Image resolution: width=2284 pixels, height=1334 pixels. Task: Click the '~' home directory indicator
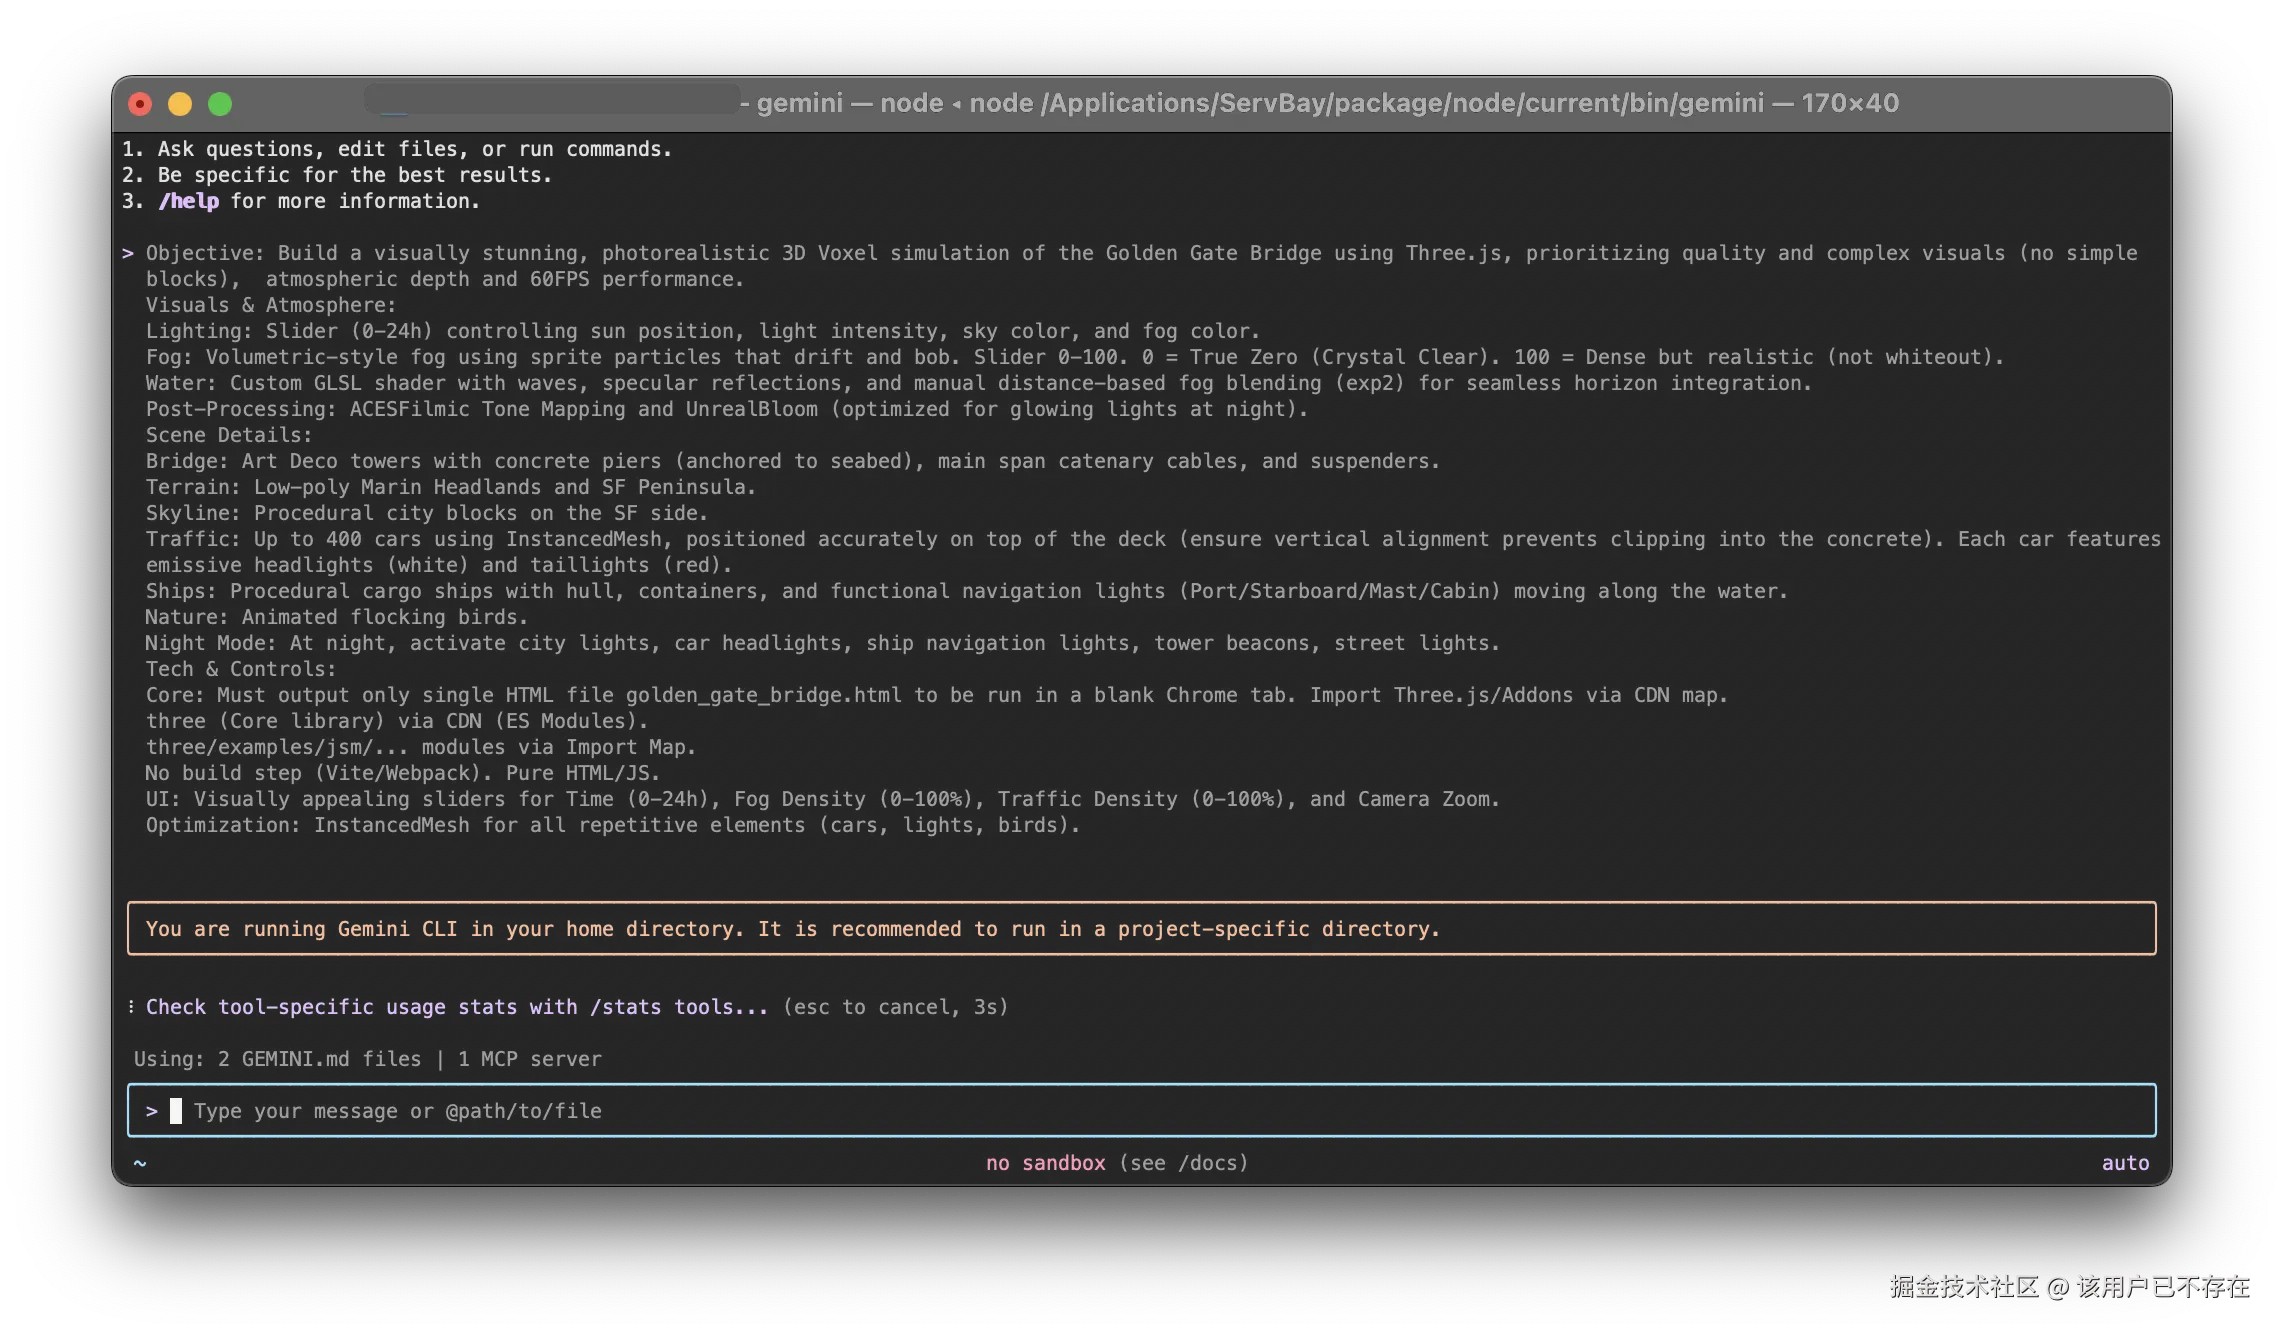(140, 1163)
